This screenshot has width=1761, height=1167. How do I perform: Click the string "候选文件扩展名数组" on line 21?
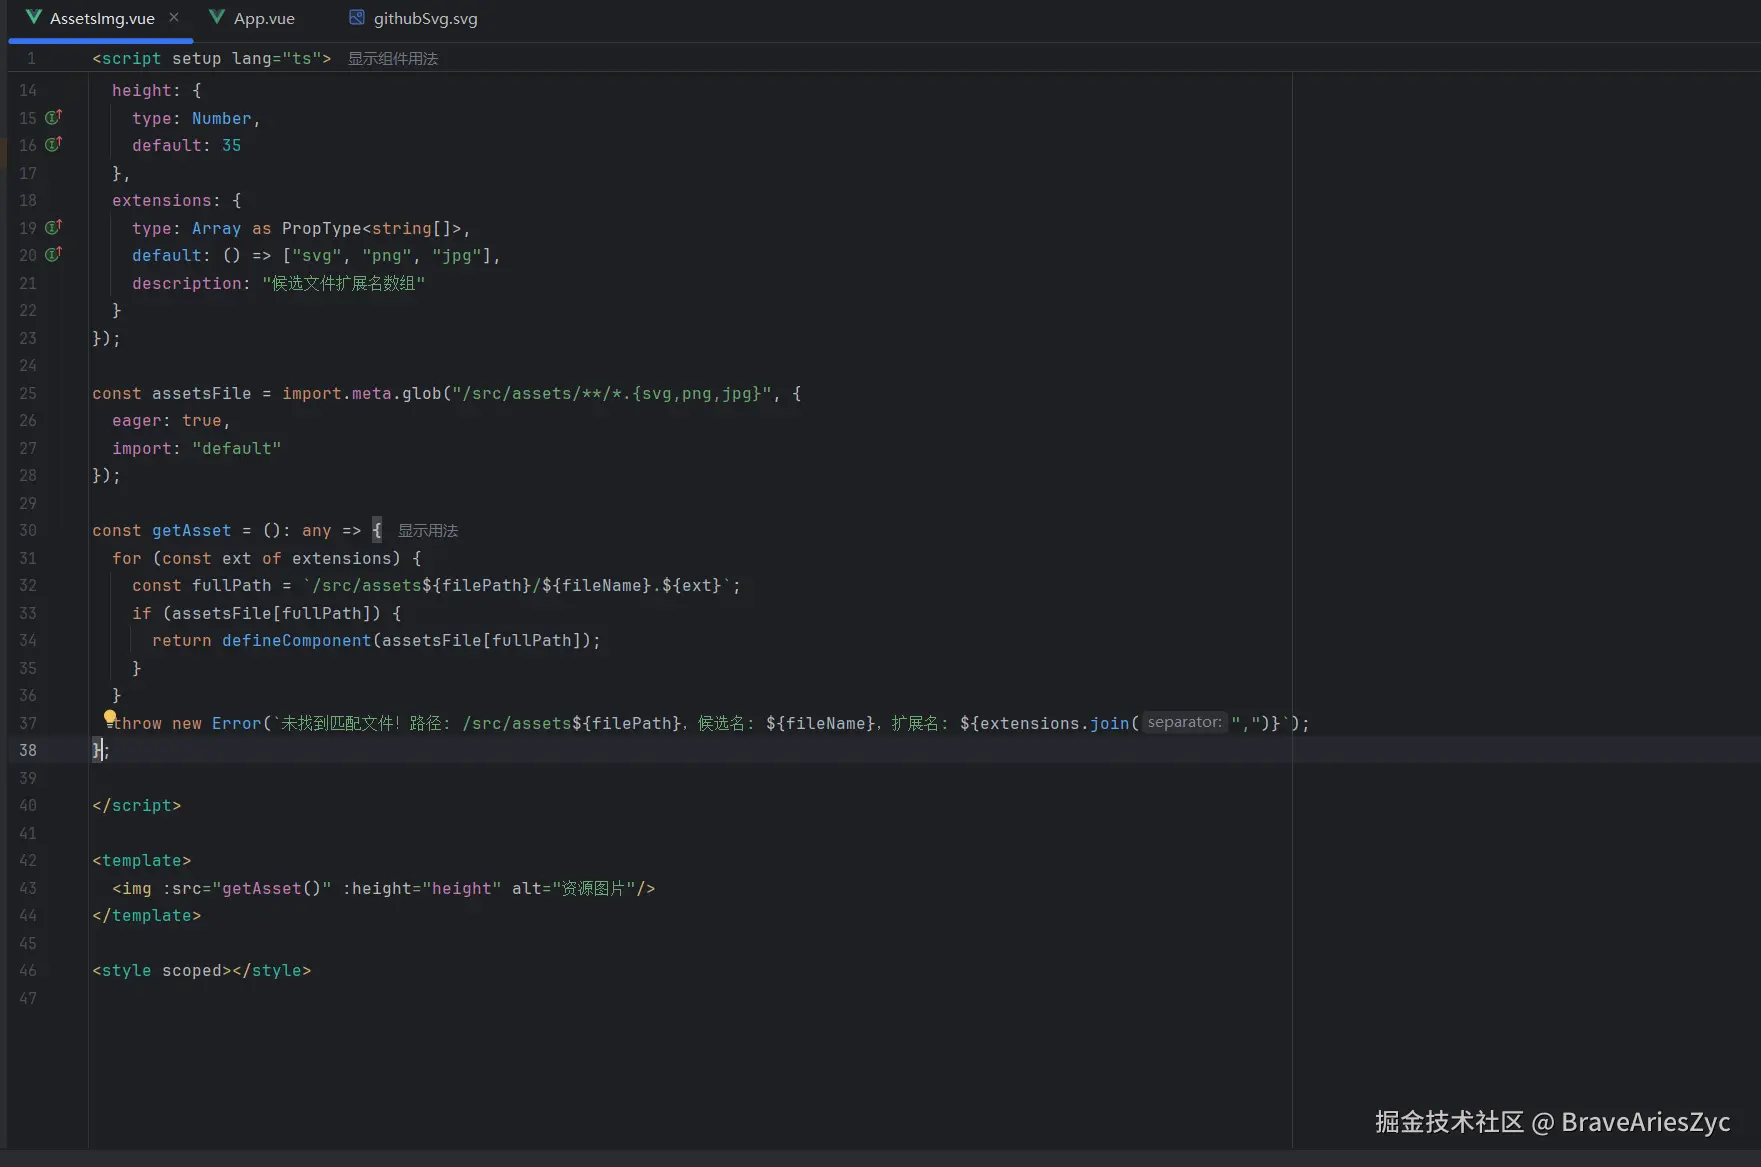(x=344, y=284)
